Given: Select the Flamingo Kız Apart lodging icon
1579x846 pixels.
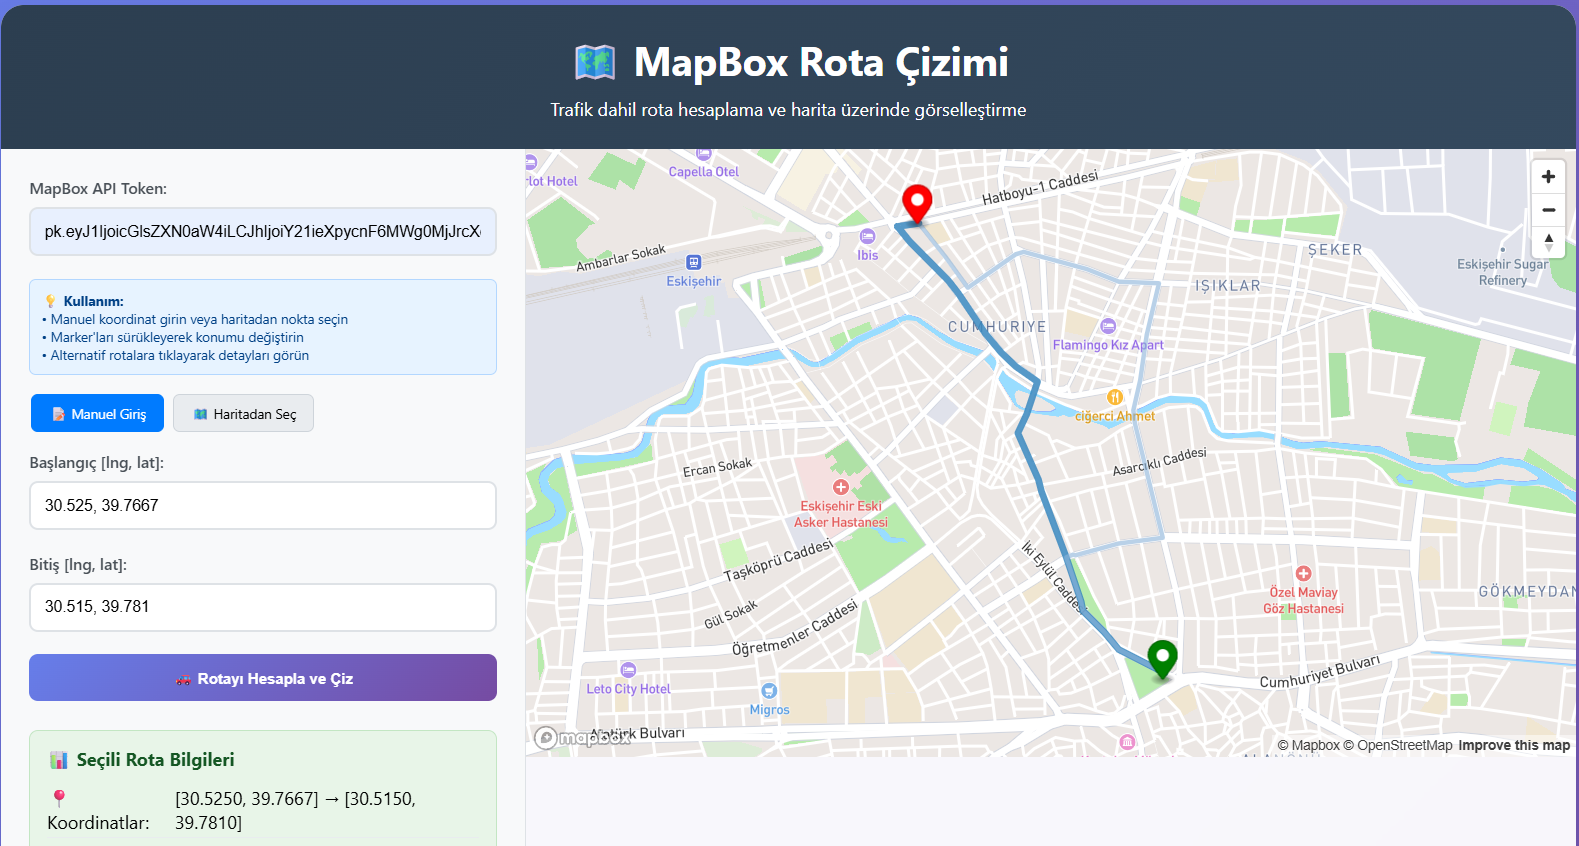Looking at the screenshot, I should [1108, 326].
